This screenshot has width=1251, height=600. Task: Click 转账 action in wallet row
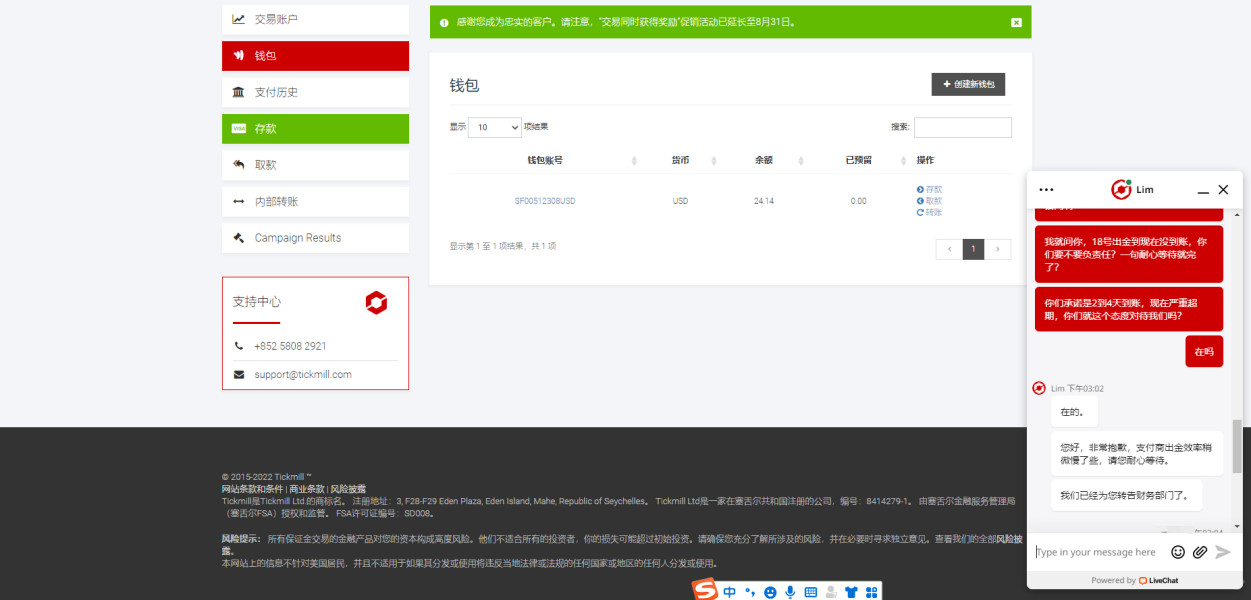point(929,212)
